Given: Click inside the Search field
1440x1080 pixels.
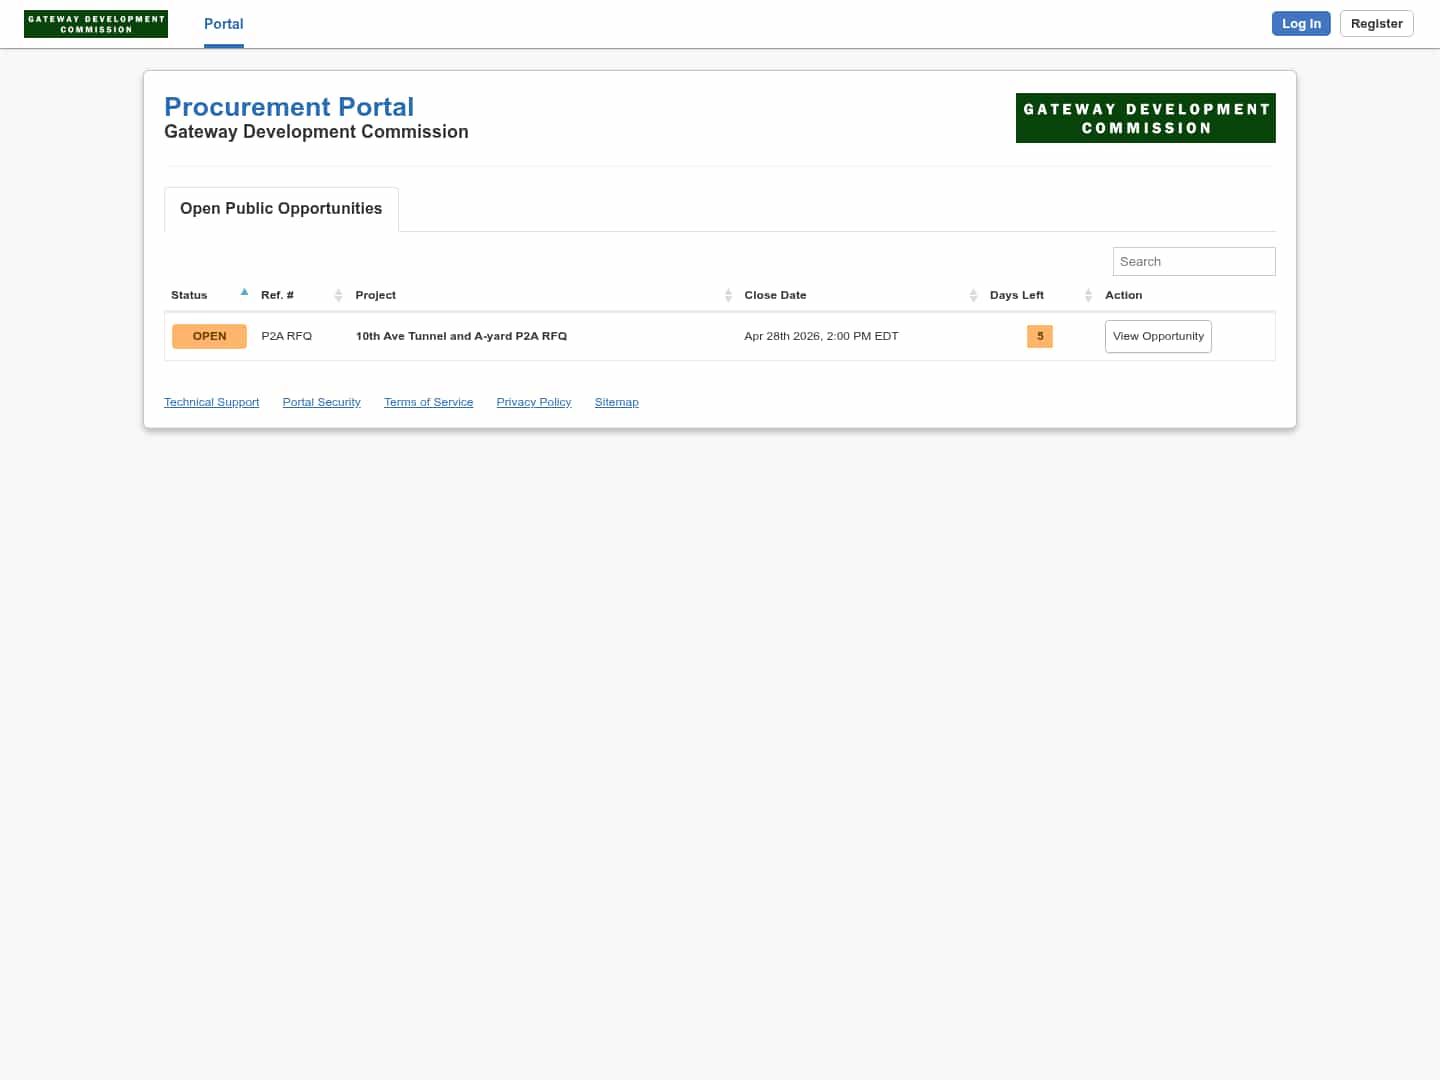Looking at the screenshot, I should click(x=1193, y=261).
